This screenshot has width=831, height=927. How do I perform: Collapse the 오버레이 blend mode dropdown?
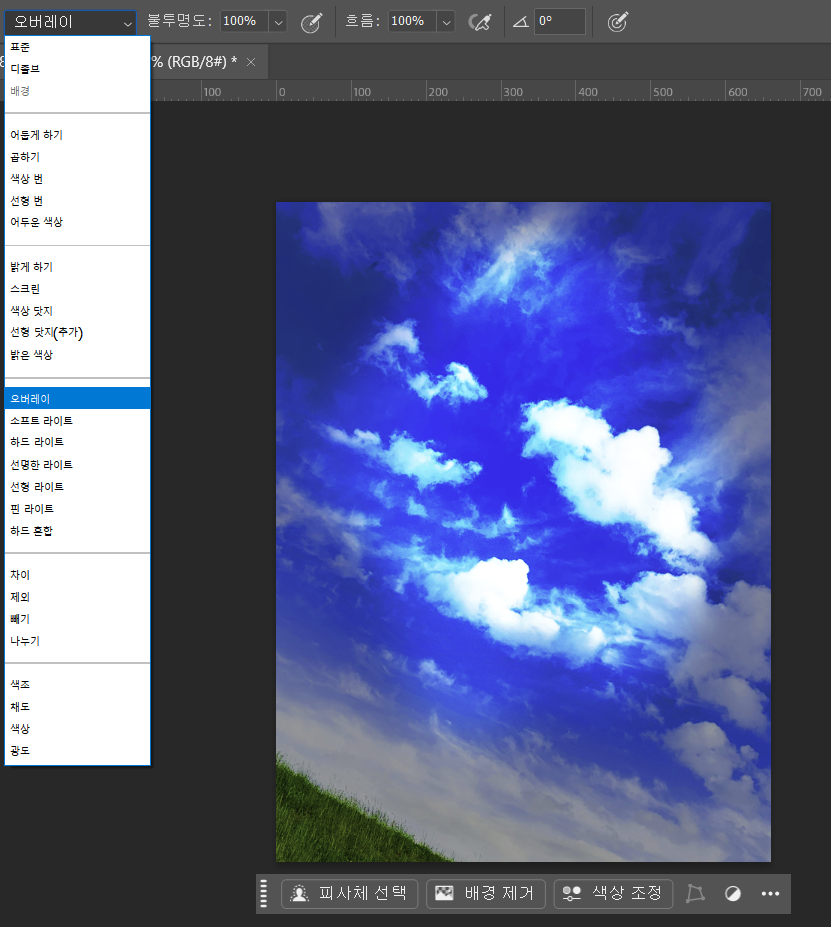click(70, 22)
